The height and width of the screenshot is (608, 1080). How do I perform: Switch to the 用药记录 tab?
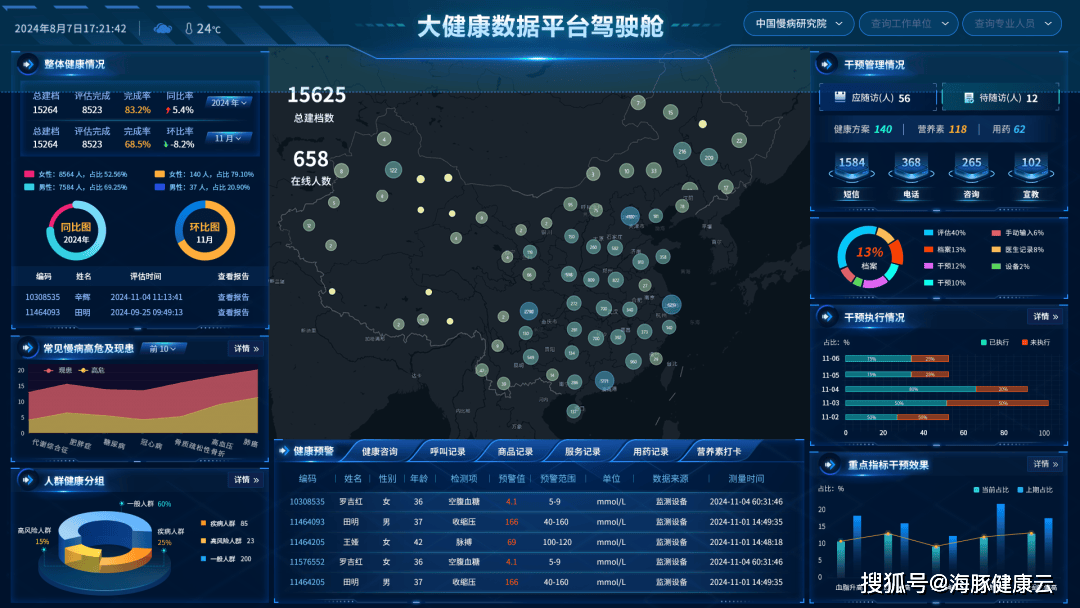651,452
